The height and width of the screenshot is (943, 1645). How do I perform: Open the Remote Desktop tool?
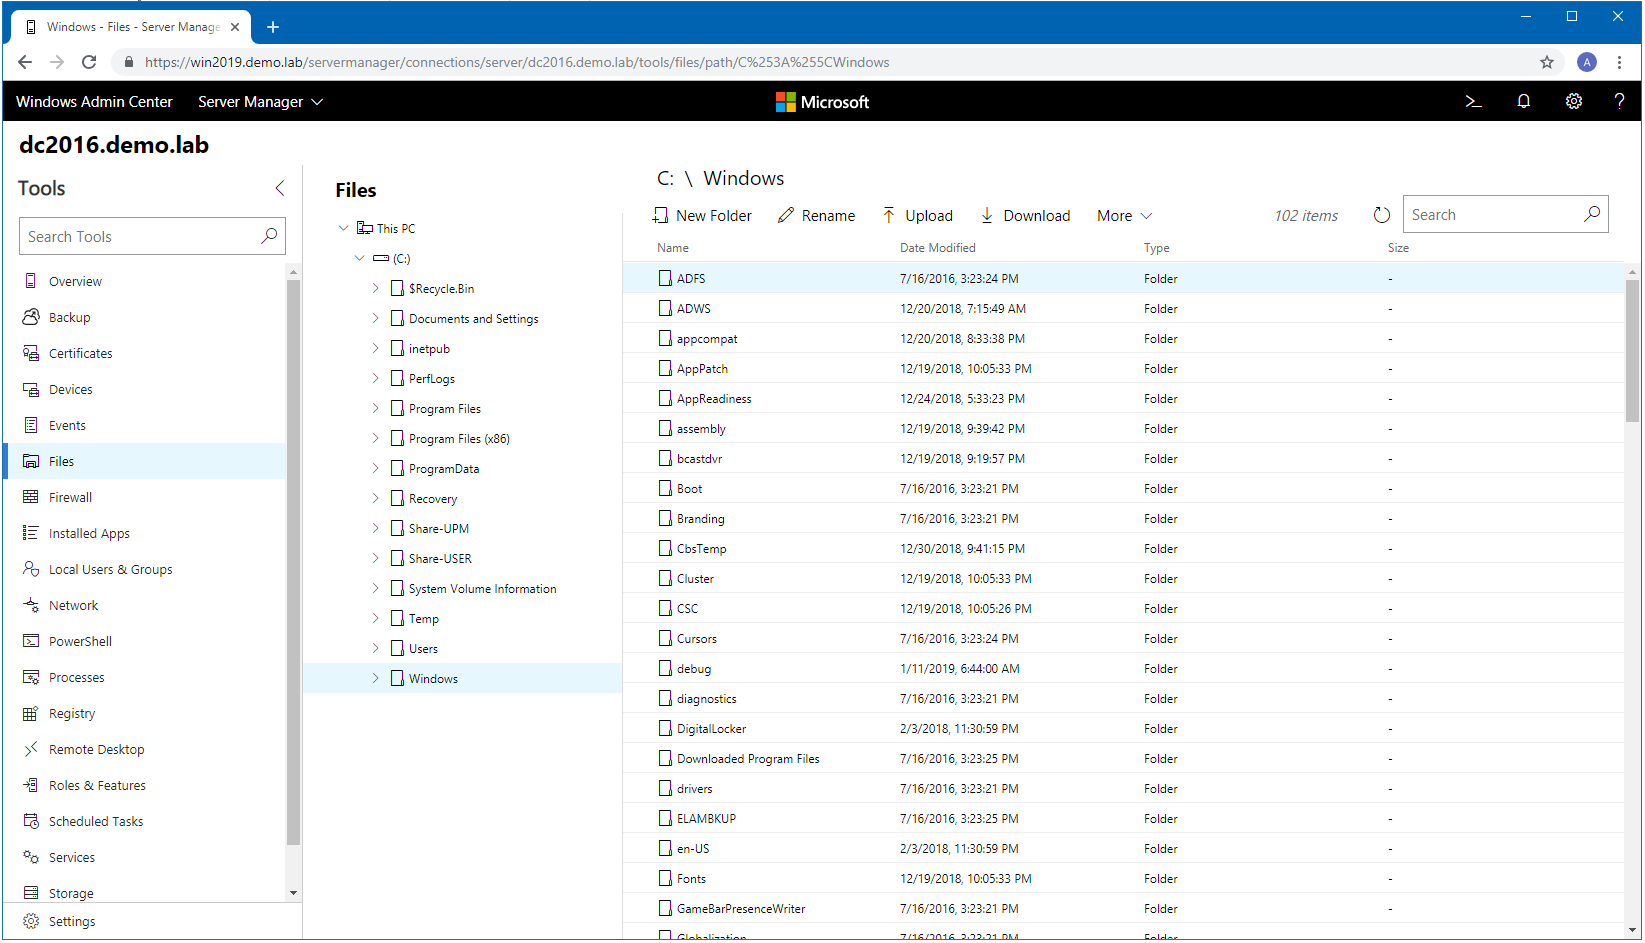click(x=95, y=749)
